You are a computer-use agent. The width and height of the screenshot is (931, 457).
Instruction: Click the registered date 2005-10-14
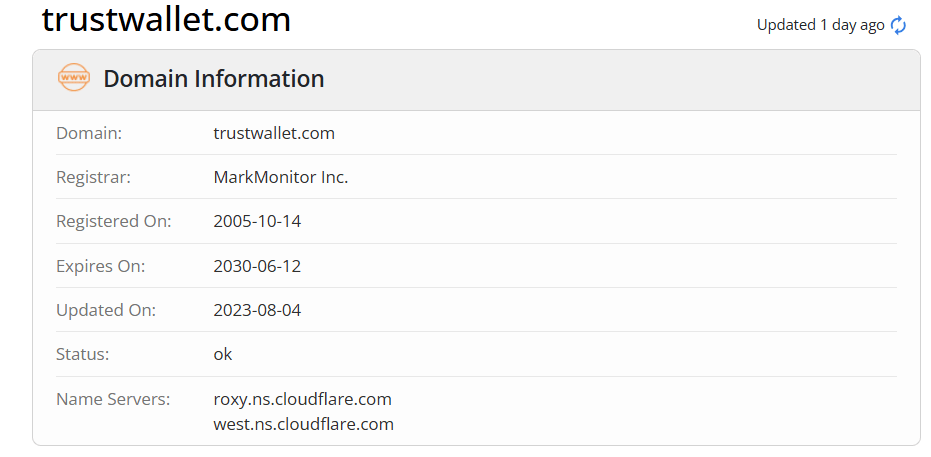257,221
